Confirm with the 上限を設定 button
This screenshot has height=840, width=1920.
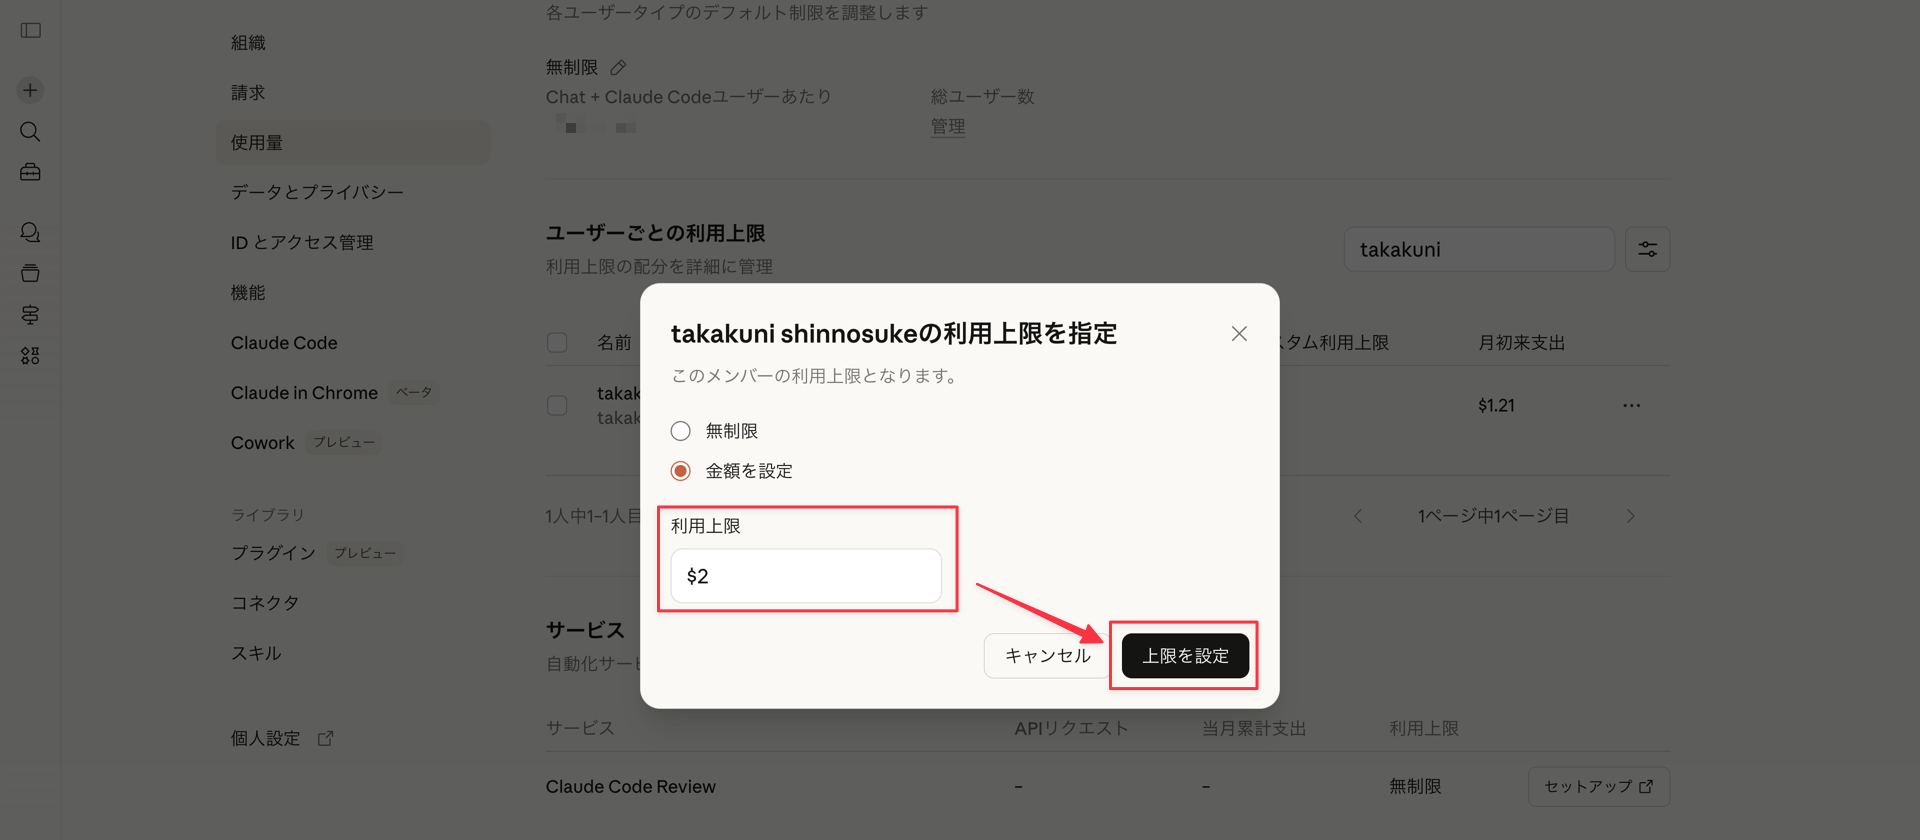1185,656
